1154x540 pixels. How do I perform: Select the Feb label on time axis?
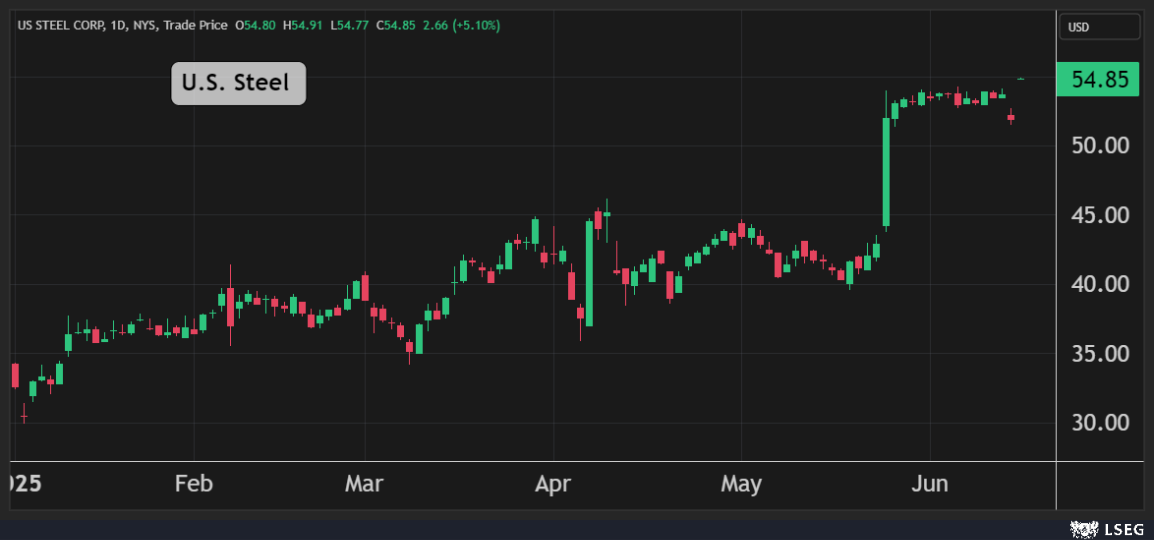point(193,484)
